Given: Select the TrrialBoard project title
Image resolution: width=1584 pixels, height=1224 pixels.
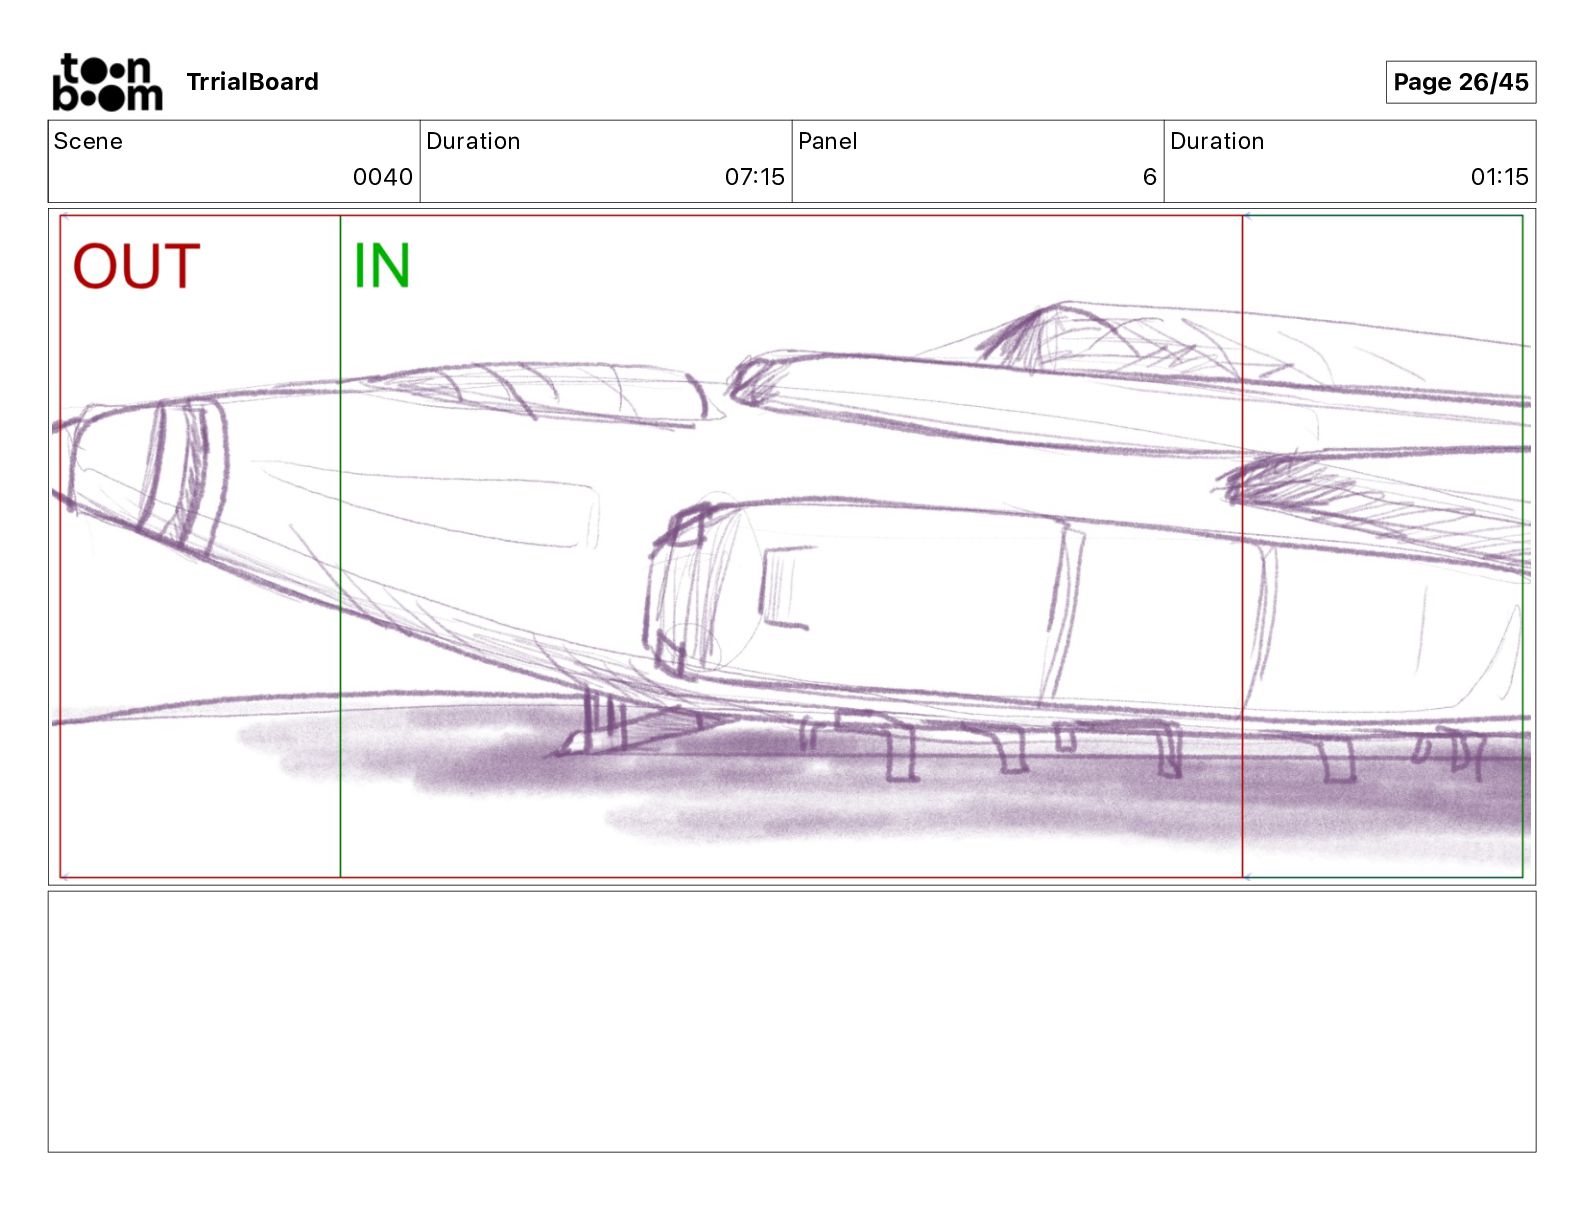Looking at the screenshot, I should click(x=252, y=82).
